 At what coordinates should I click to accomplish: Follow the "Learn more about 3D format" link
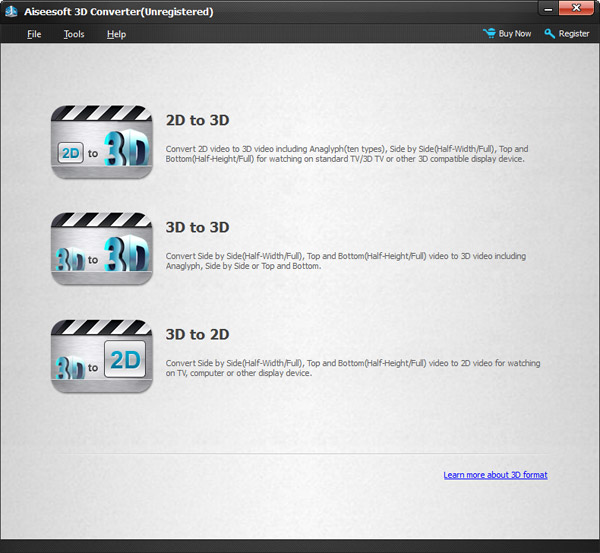pyautogui.click(x=495, y=475)
